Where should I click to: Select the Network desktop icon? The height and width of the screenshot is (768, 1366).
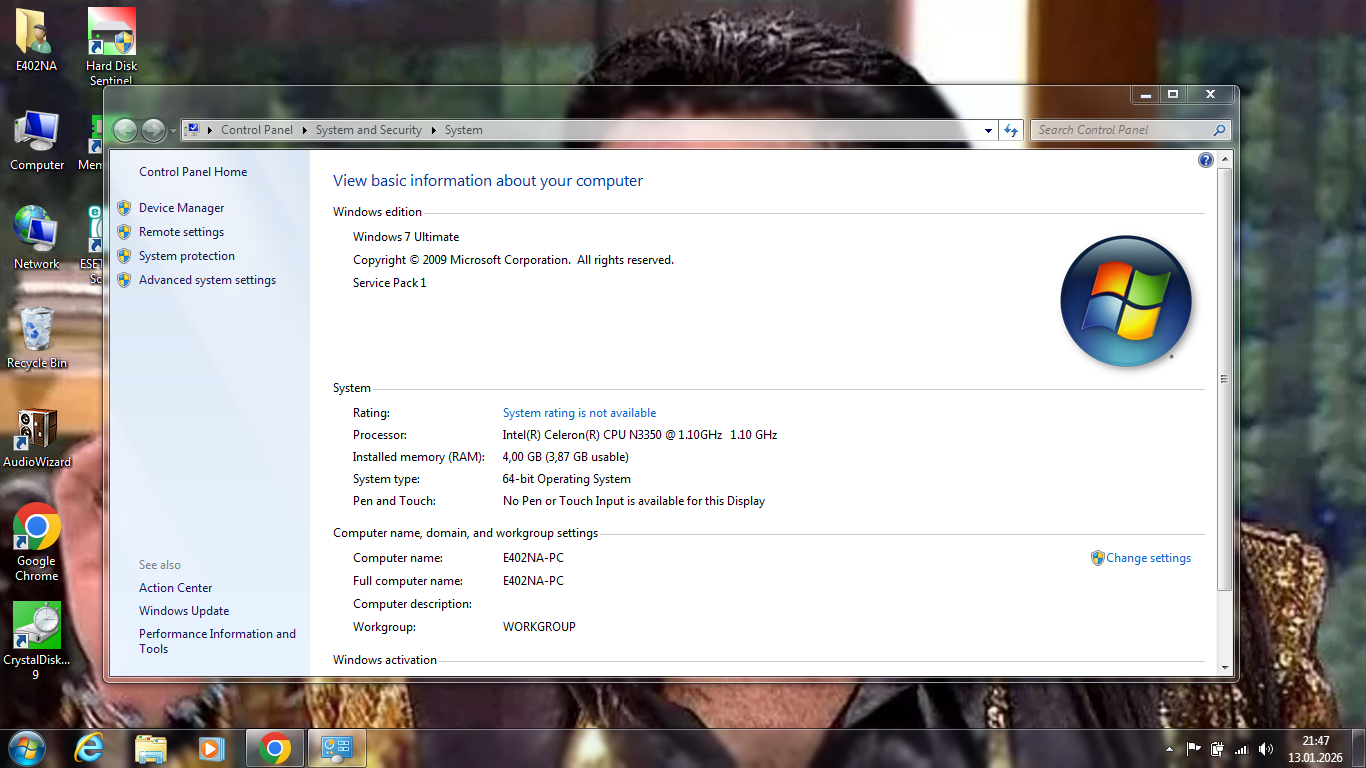tap(37, 238)
